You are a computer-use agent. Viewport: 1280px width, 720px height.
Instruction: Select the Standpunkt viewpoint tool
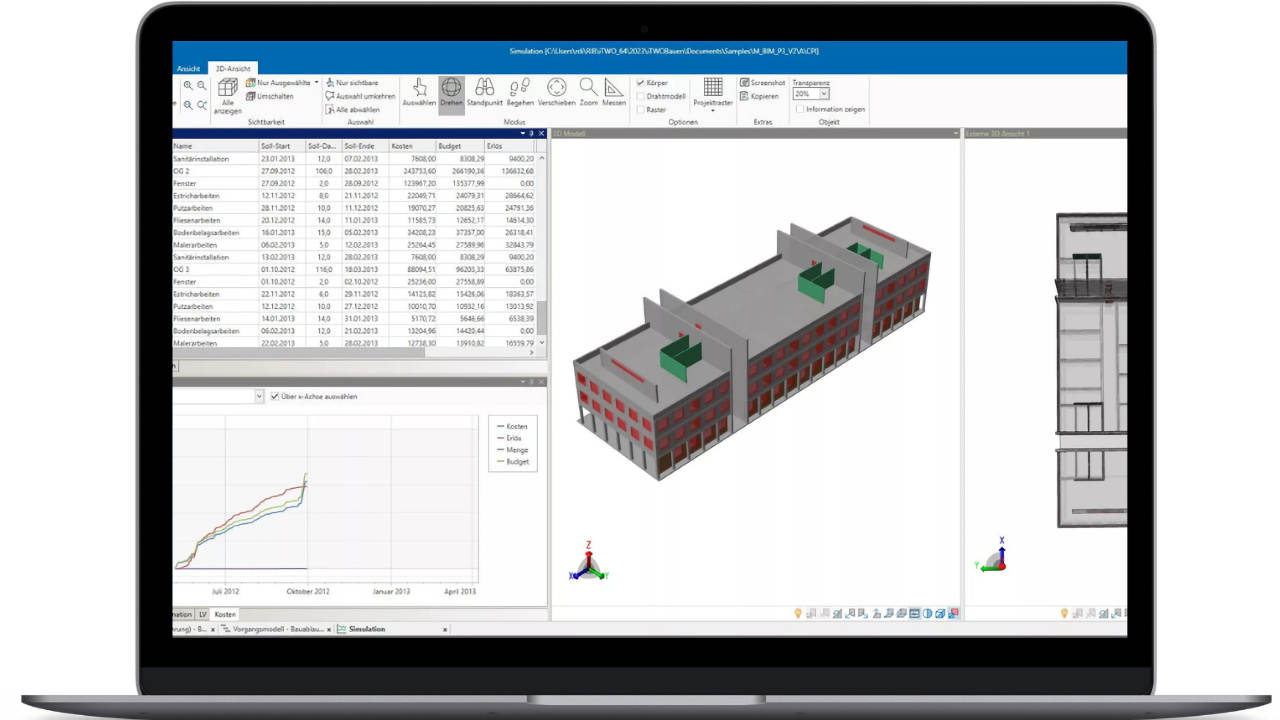click(484, 92)
